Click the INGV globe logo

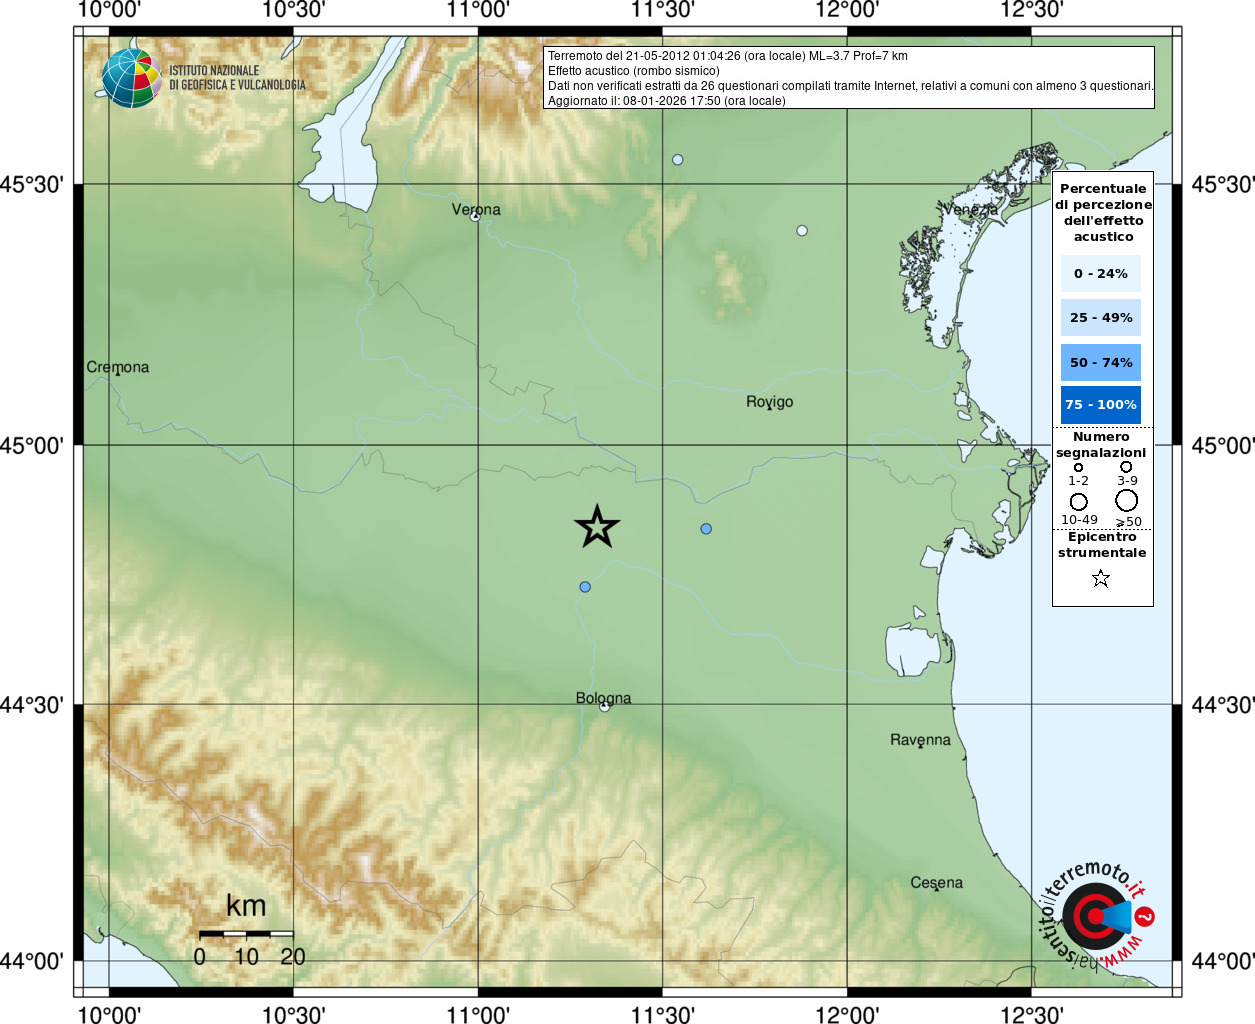coord(132,78)
